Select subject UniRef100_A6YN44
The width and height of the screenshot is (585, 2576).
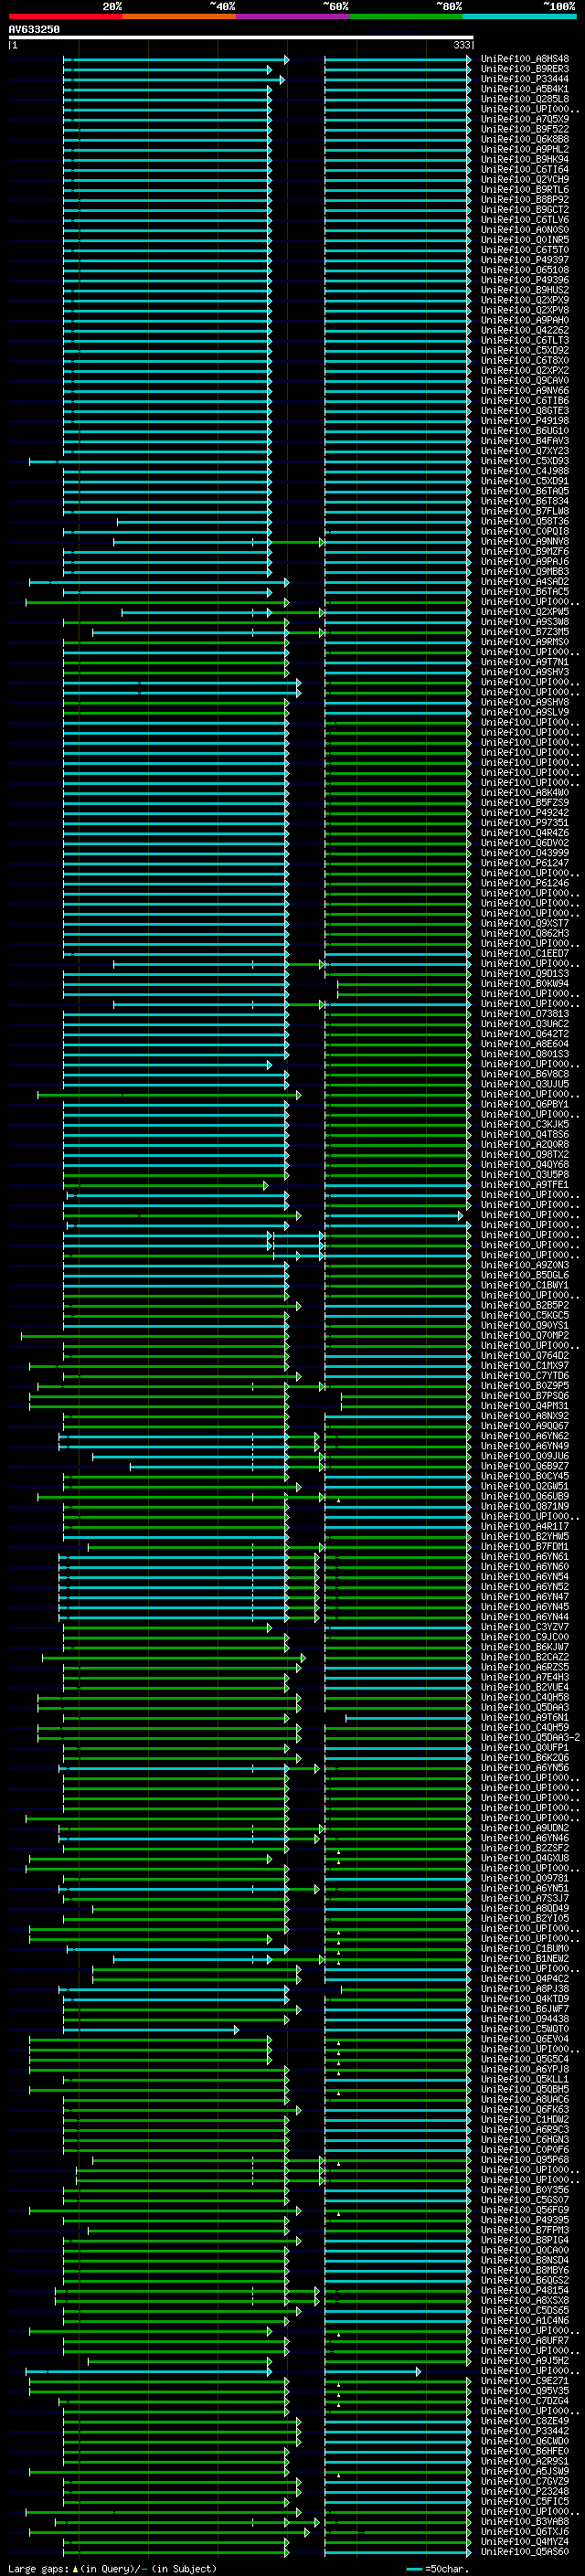tap(525, 1617)
